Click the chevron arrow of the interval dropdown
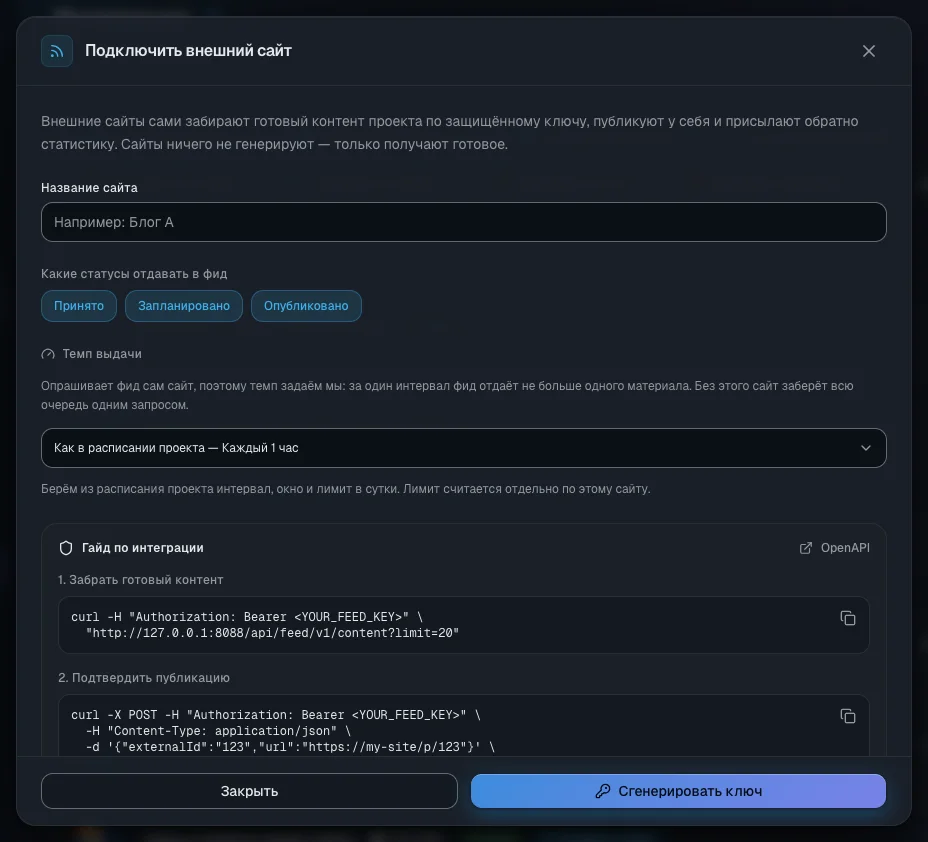 pyautogui.click(x=865, y=448)
